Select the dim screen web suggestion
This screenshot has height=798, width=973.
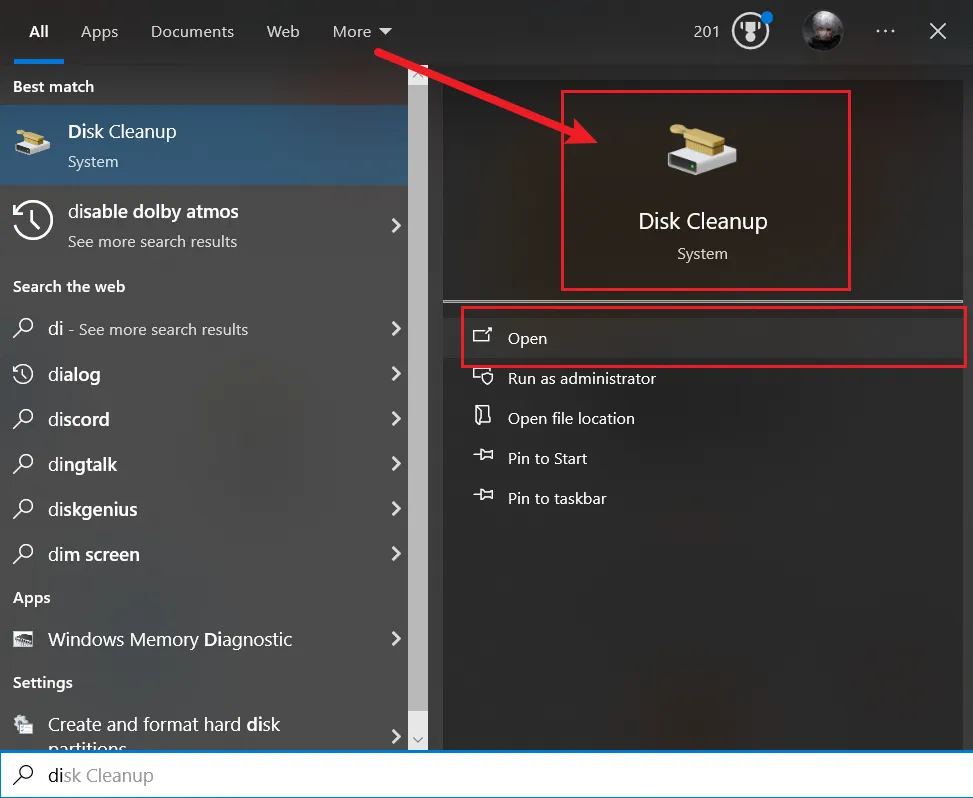tap(204, 554)
